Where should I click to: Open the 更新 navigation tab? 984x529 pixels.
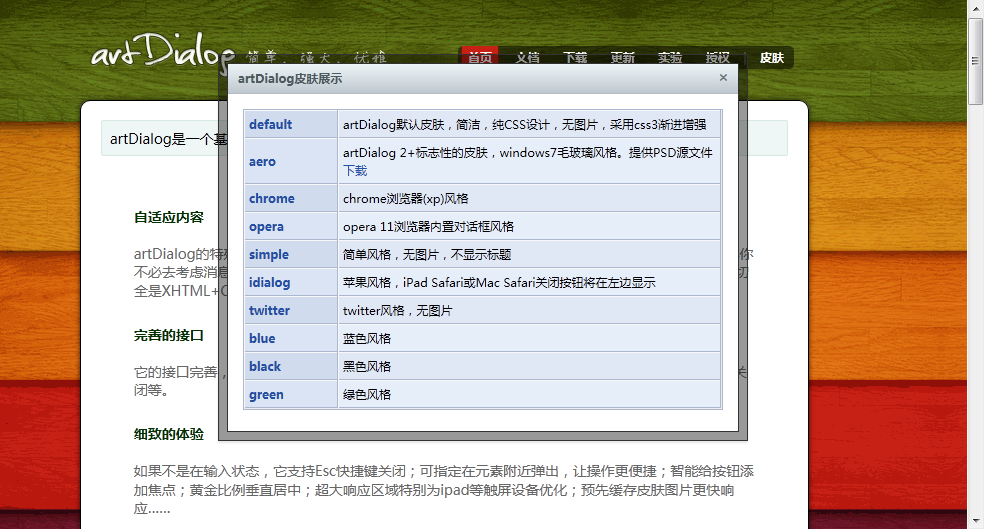623,58
